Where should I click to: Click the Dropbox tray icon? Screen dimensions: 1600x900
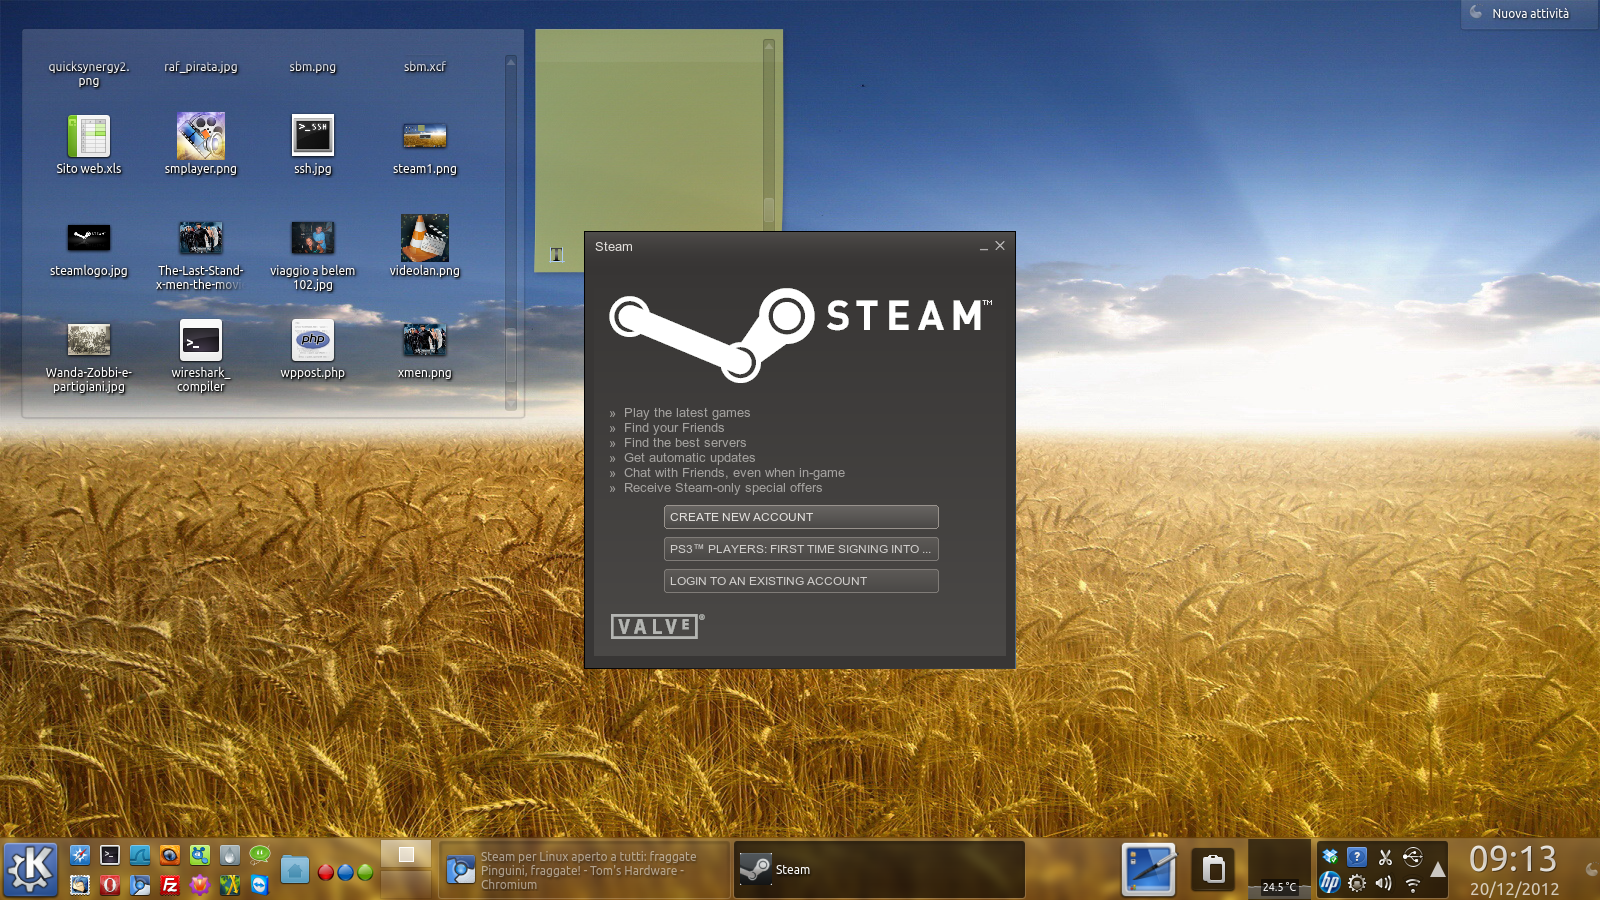[x=1330, y=857]
